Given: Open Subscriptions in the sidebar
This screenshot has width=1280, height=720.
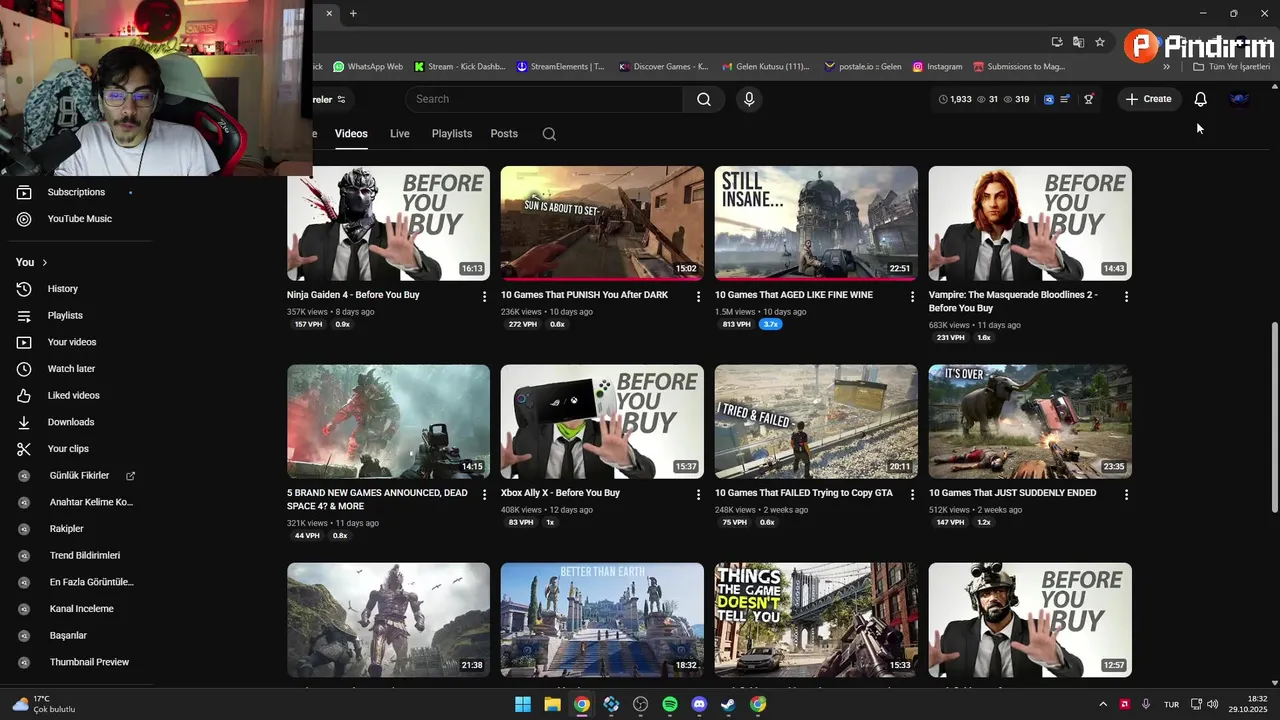Looking at the screenshot, I should pos(76,192).
